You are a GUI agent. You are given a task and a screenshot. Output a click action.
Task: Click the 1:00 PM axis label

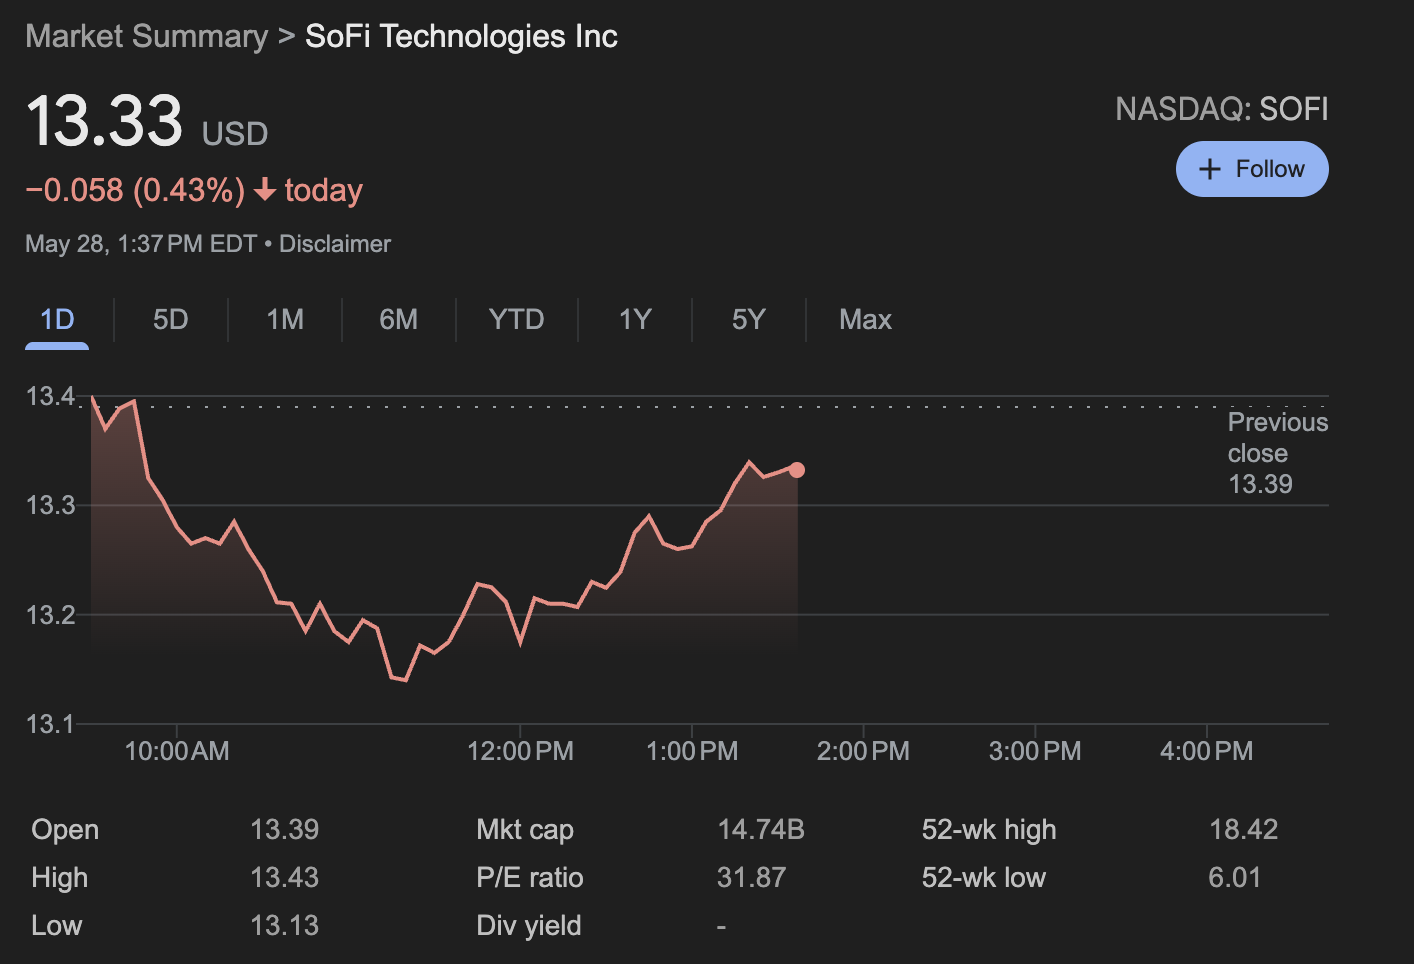click(x=692, y=751)
